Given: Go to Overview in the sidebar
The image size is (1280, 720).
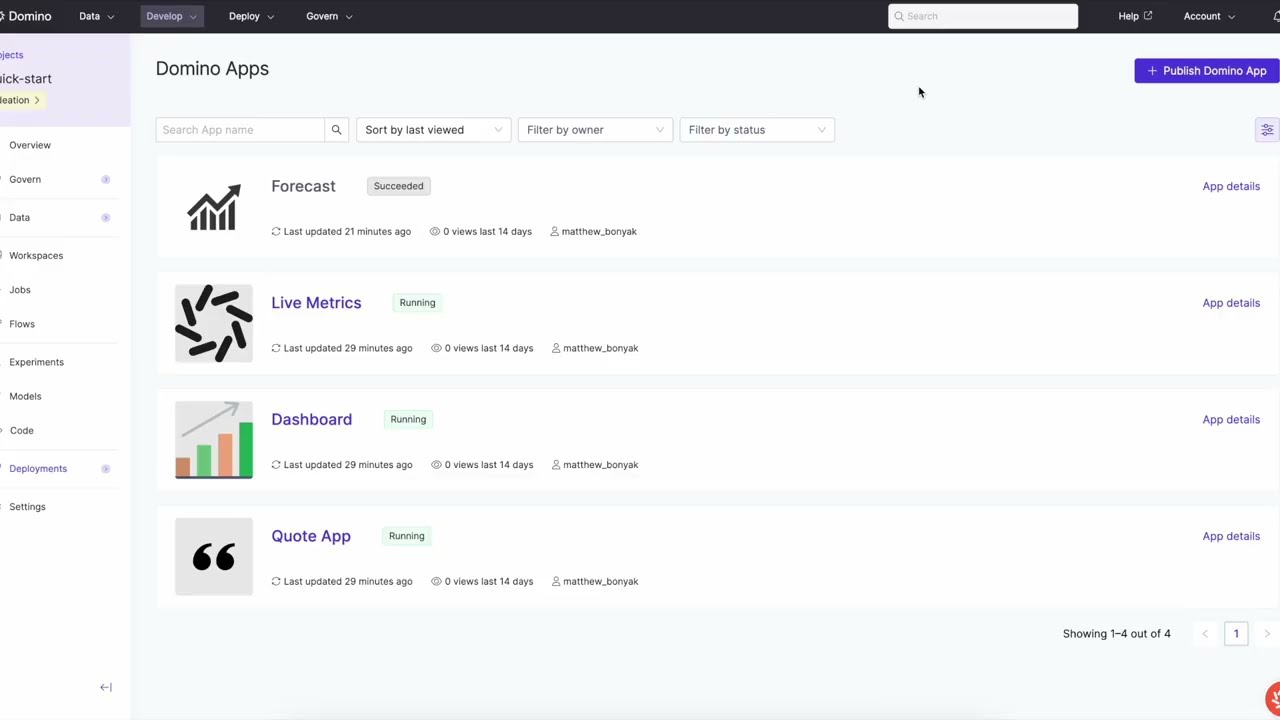Looking at the screenshot, I should (30, 145).
